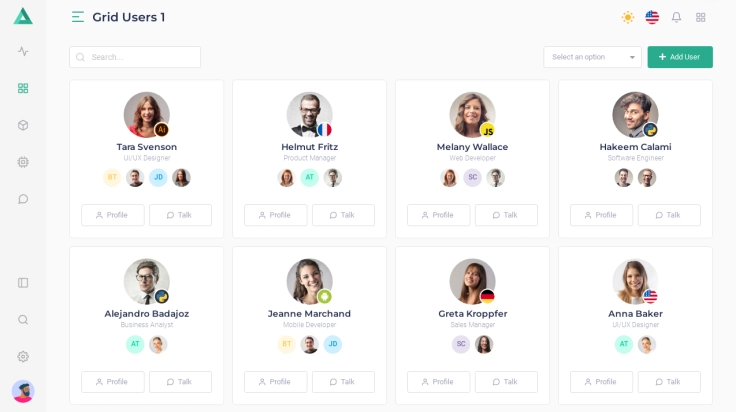Toggle the sidebar layout panel icon
Viewport: 736px width, 412px height.
pyautogui.click(x=23, y=283)
